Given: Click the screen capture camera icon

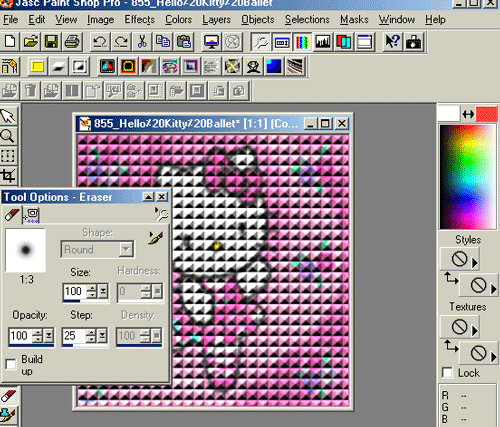Looking at the screenshot, I should pyautogui.click(x=413, y=42).
